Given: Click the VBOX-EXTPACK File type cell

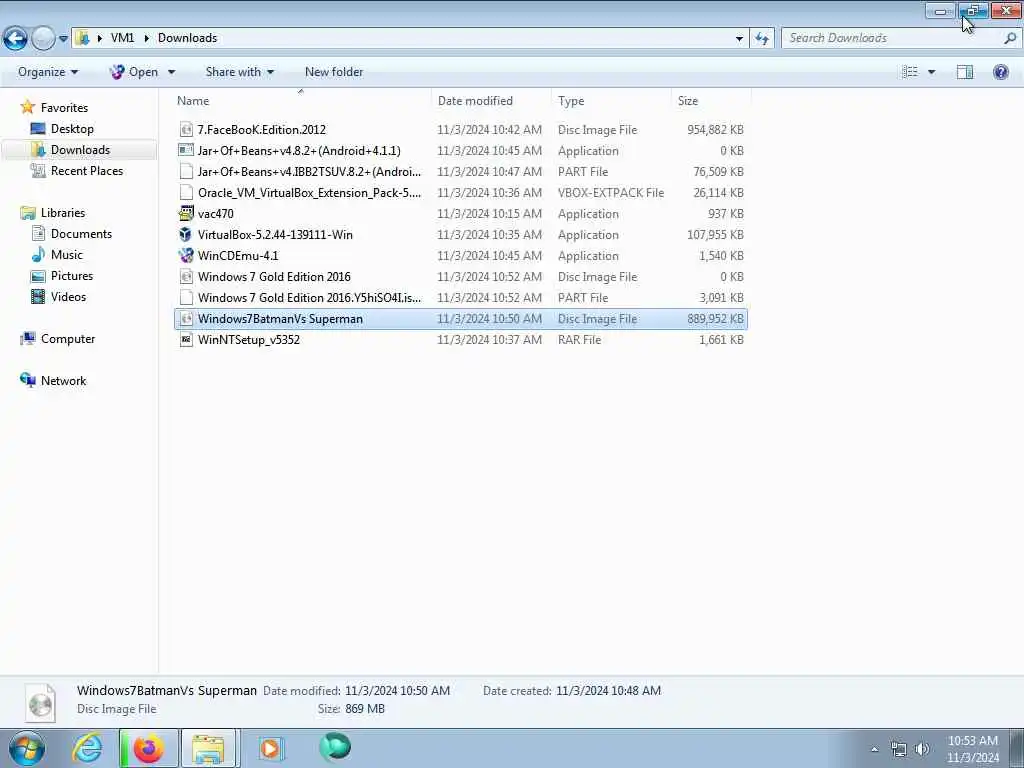Looking at the screenshot, I should click(611, 193).
